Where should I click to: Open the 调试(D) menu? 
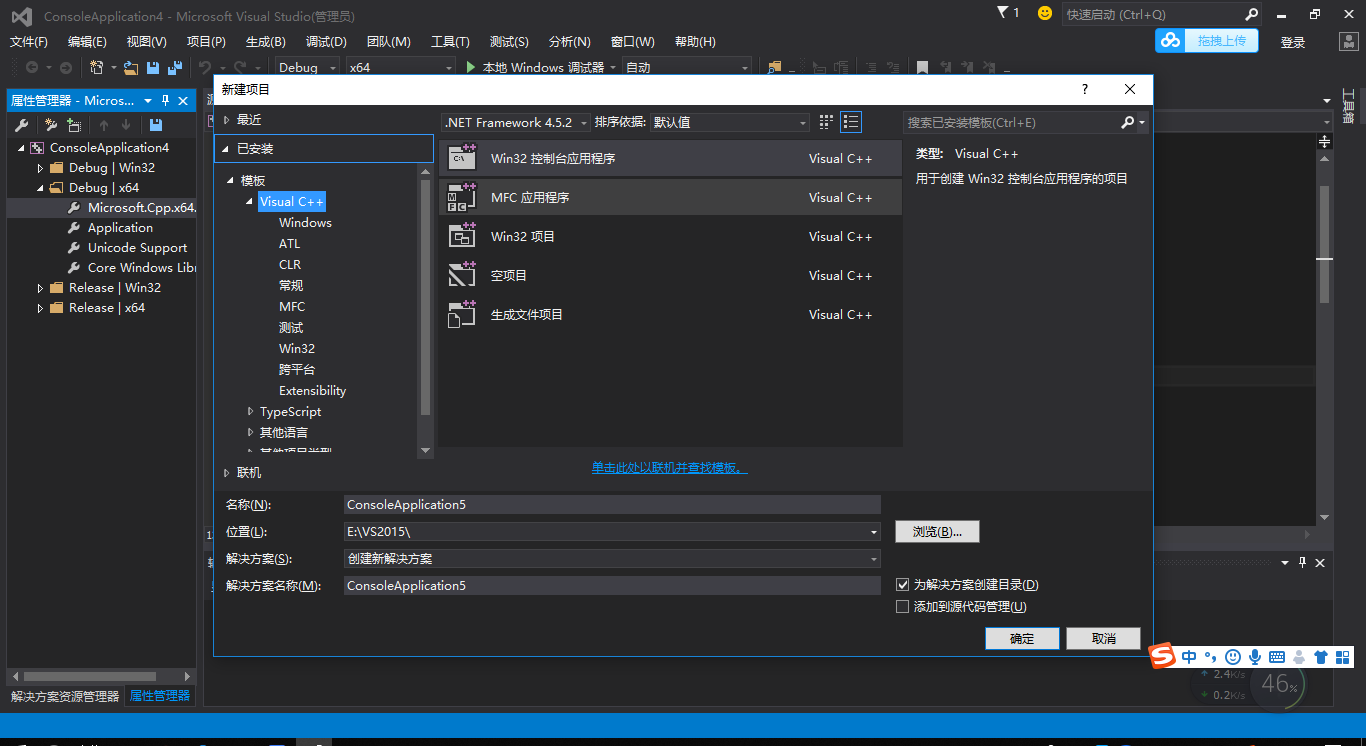[x=326, y=41]
